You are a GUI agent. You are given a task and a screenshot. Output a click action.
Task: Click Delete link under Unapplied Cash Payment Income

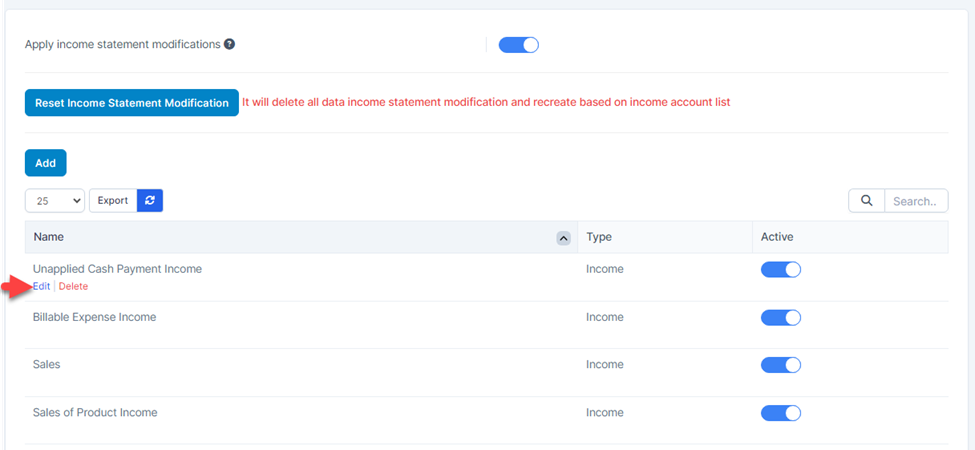pyautogui.click(x=73, y=286)
